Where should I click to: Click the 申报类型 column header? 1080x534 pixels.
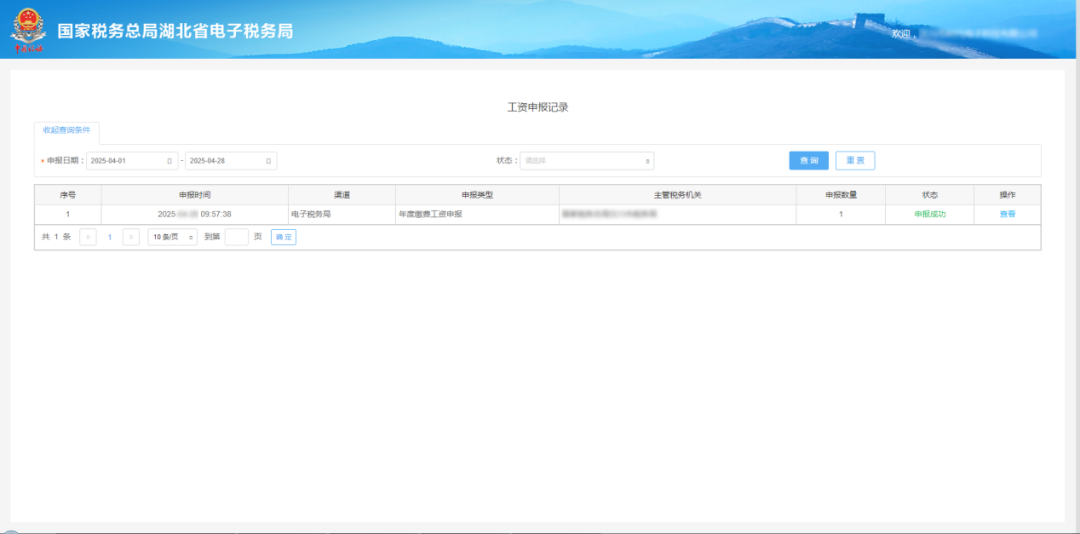[x=477, y=194]
